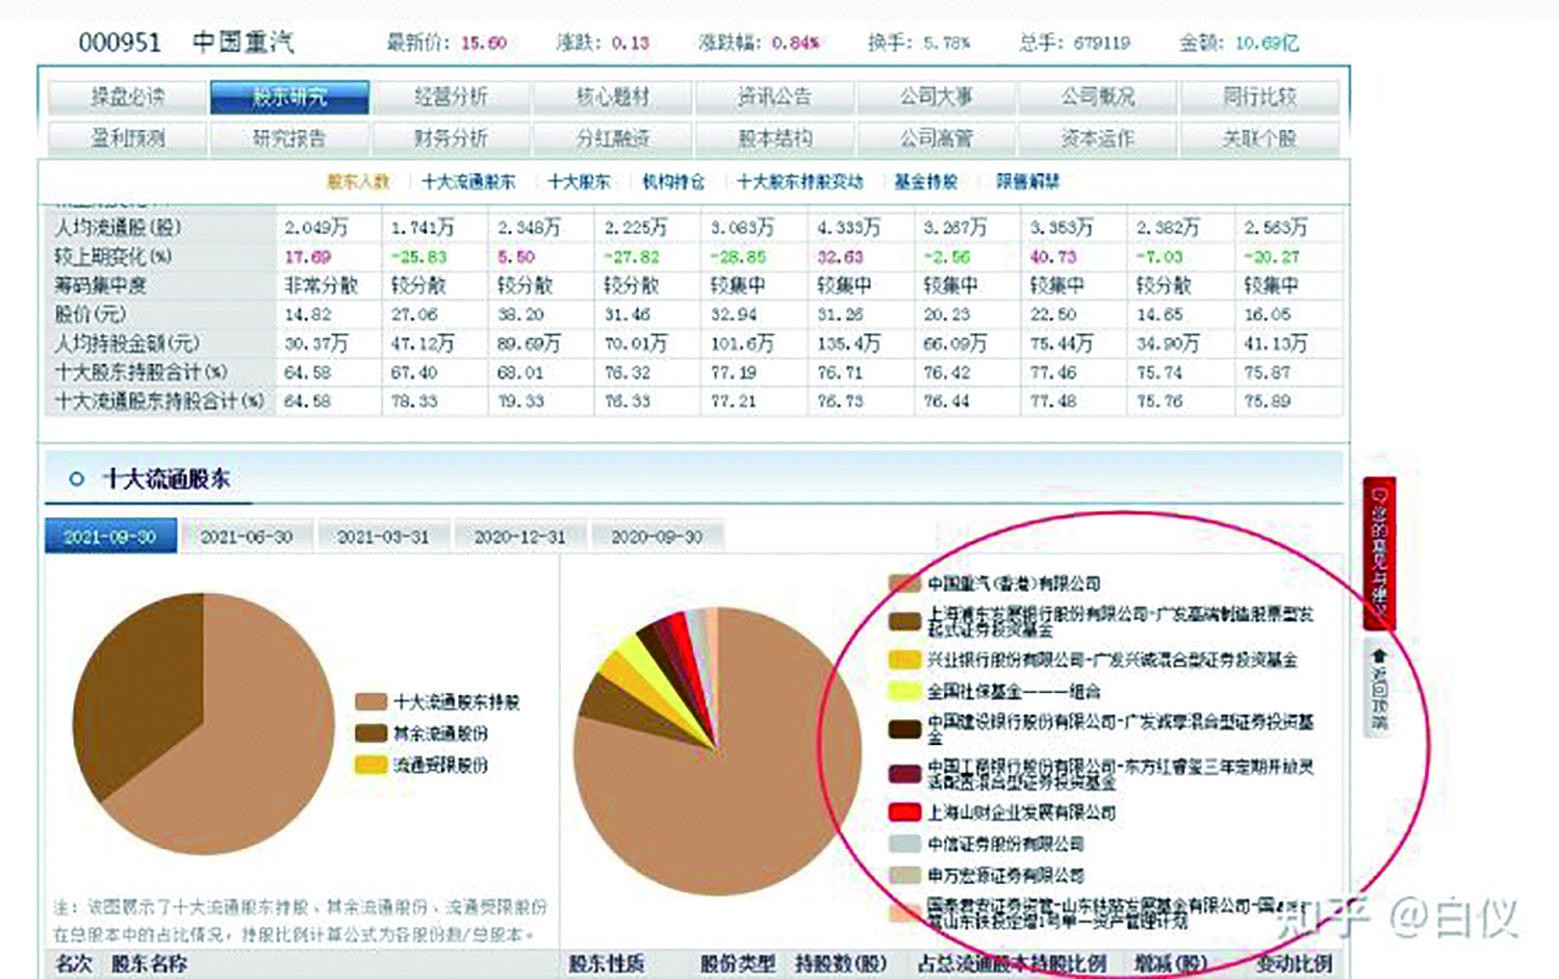1559x979 pixels.
Task: Switch to the 限售解禁 tab
Action: click(1026, 182)
